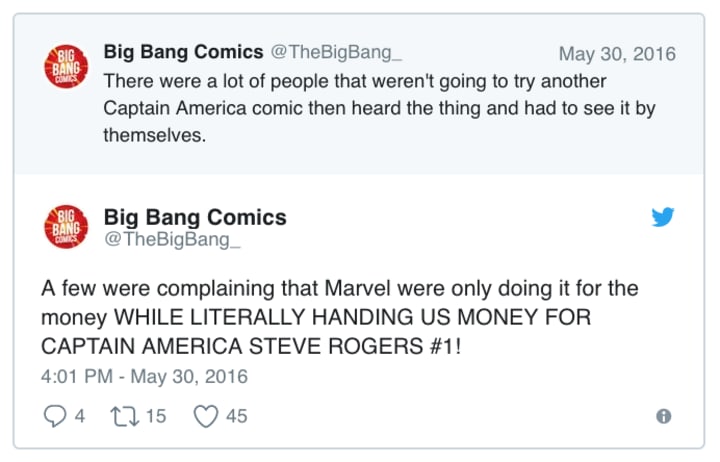The width and height of the screenshot is (720, 462).
Task: Click the reply speech bubble icon
Action: (54, 416)
